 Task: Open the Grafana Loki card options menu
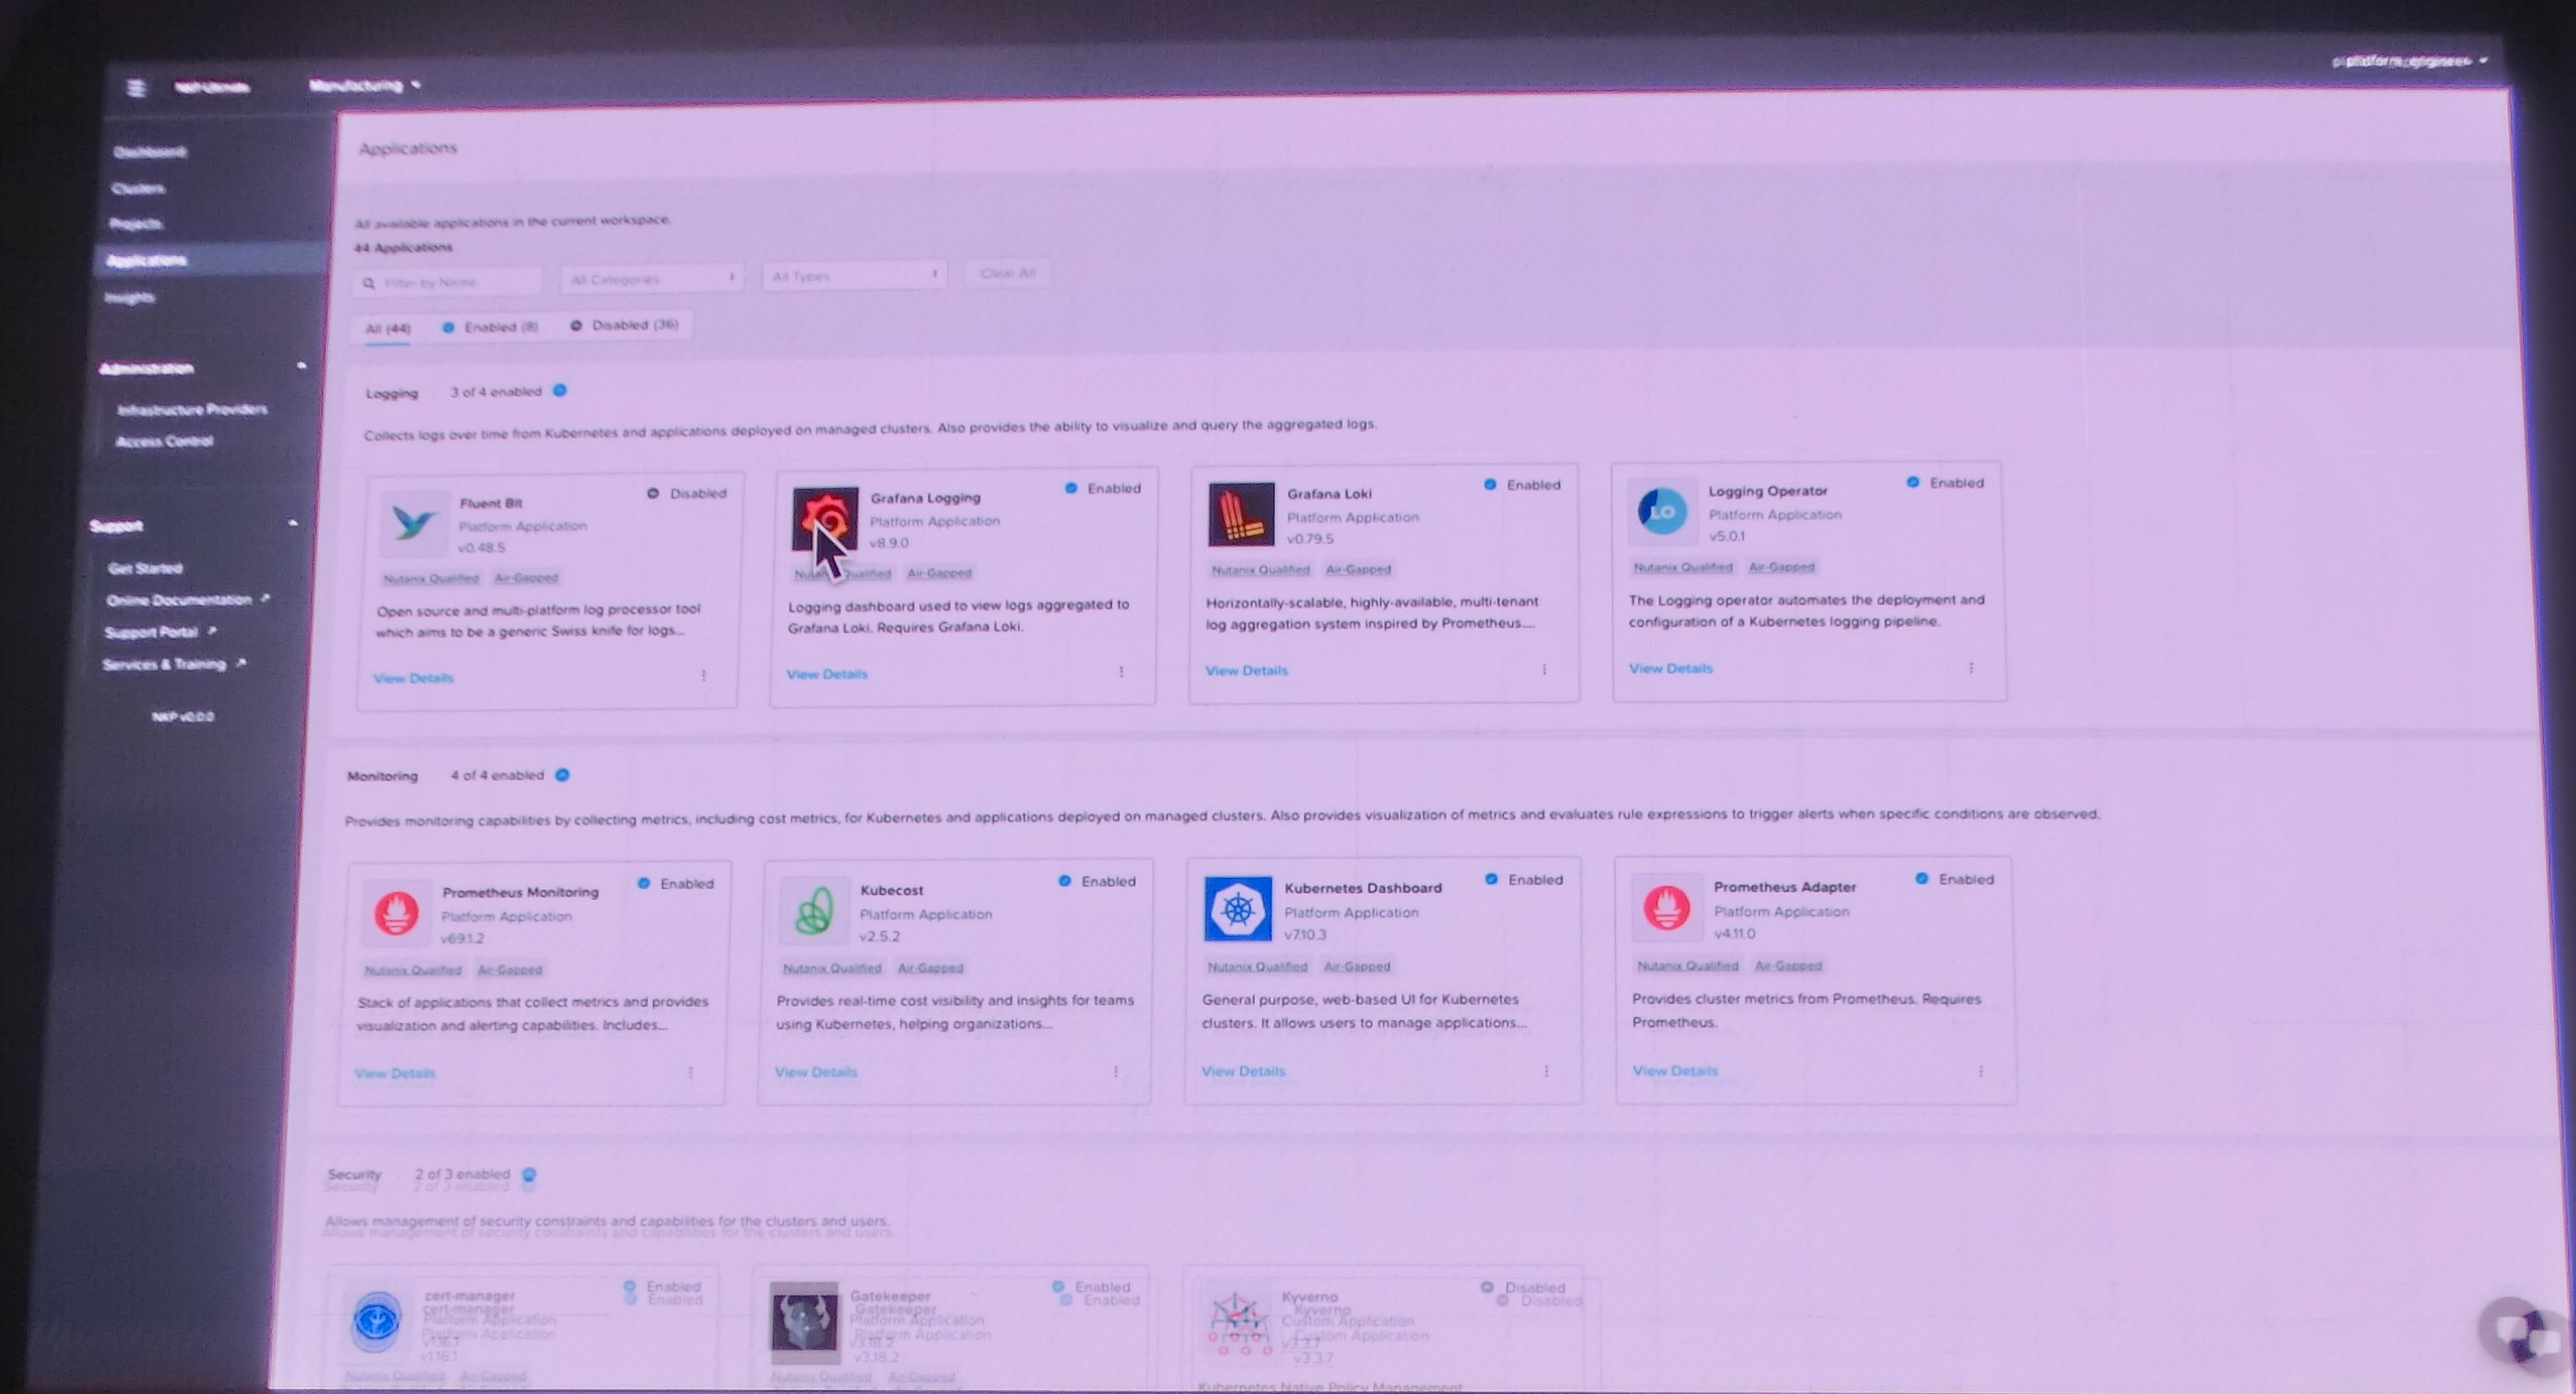coord(1544,669)
